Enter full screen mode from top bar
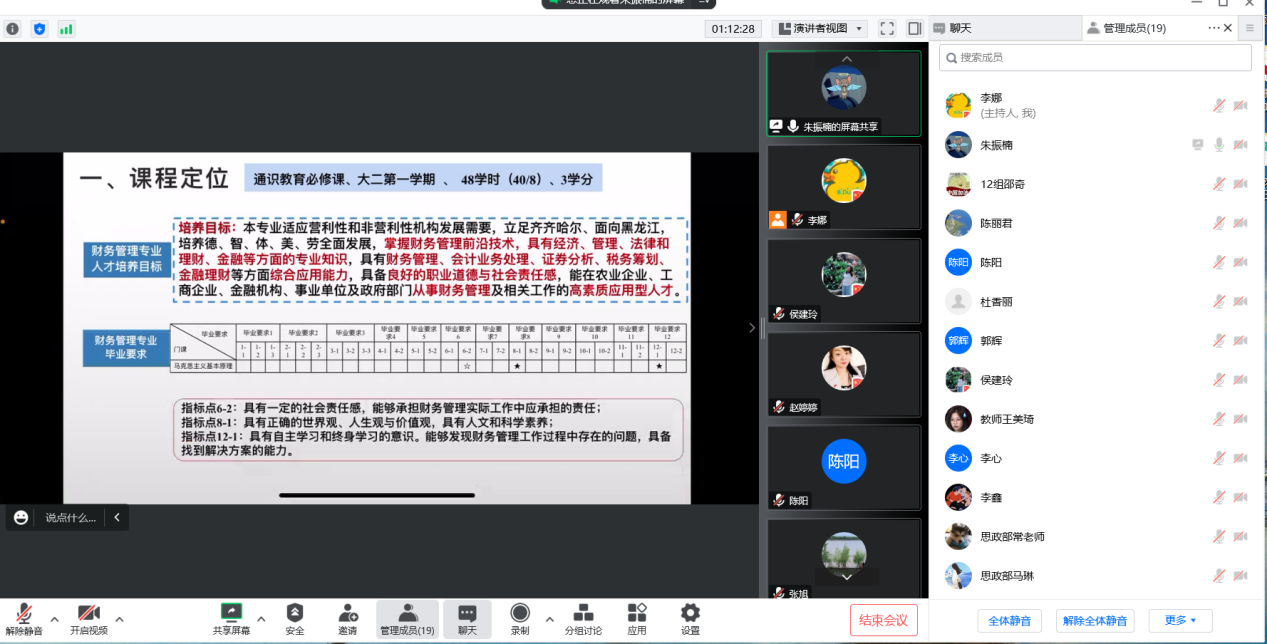Viewport: 1267px width, 644px height. pos(887,28)
